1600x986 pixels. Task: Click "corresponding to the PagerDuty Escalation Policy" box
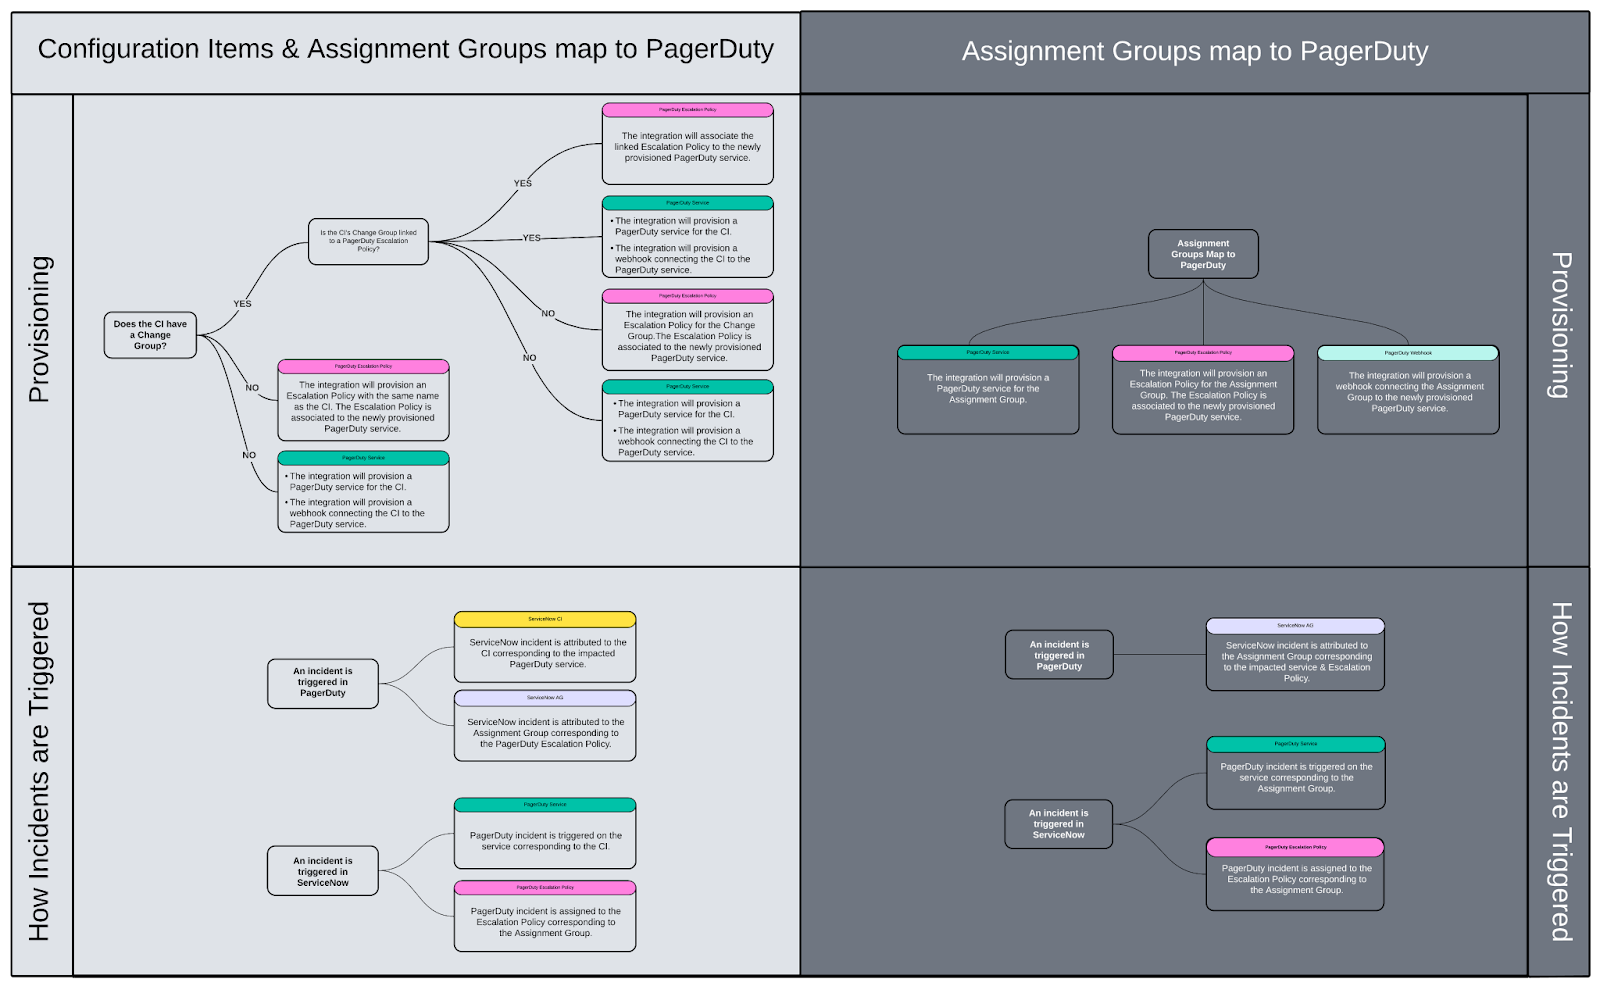tap(545, 726)
